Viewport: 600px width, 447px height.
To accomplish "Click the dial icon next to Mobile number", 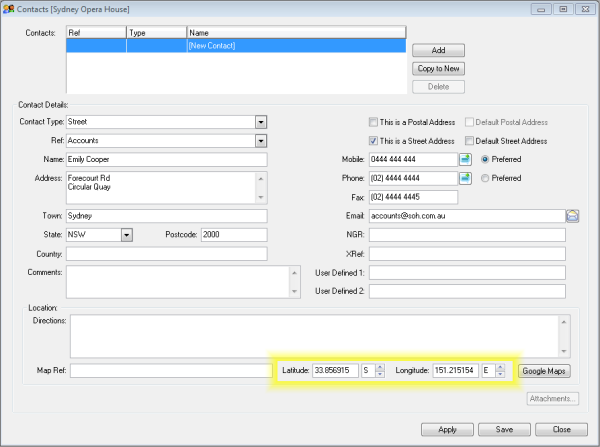I will [x=465, y=159].
